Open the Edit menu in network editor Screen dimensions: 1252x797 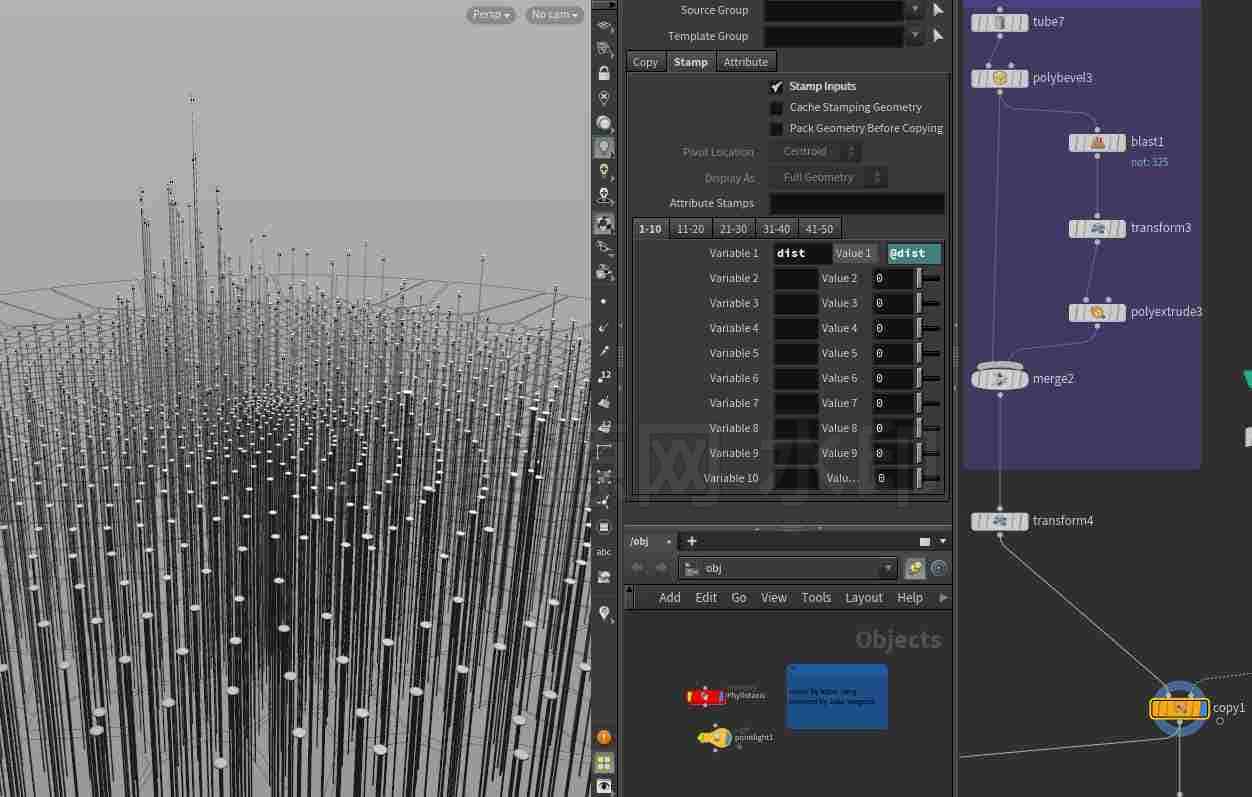(706, 597)
